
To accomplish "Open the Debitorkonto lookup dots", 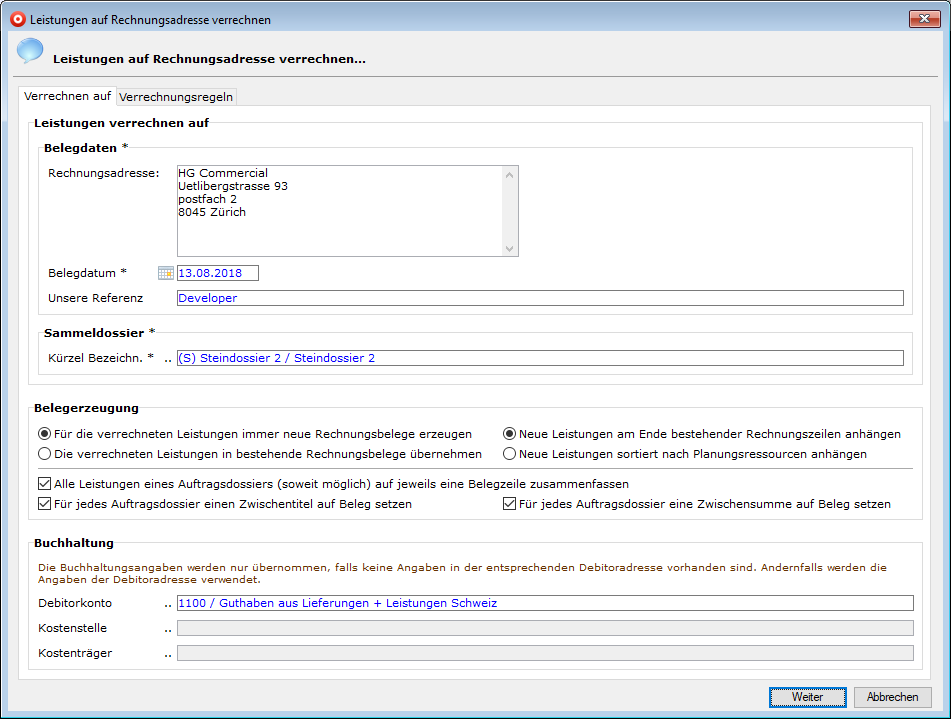I will click(x=168, y=603).
